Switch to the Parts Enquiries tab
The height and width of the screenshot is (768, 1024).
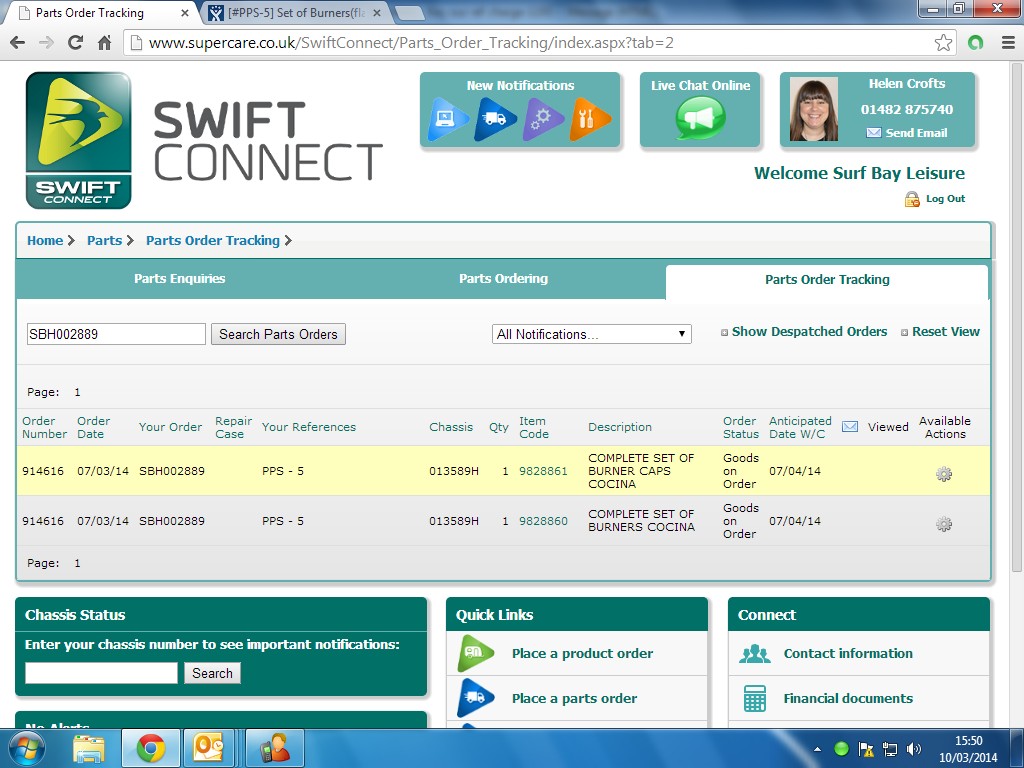click(x=180, y=279)
